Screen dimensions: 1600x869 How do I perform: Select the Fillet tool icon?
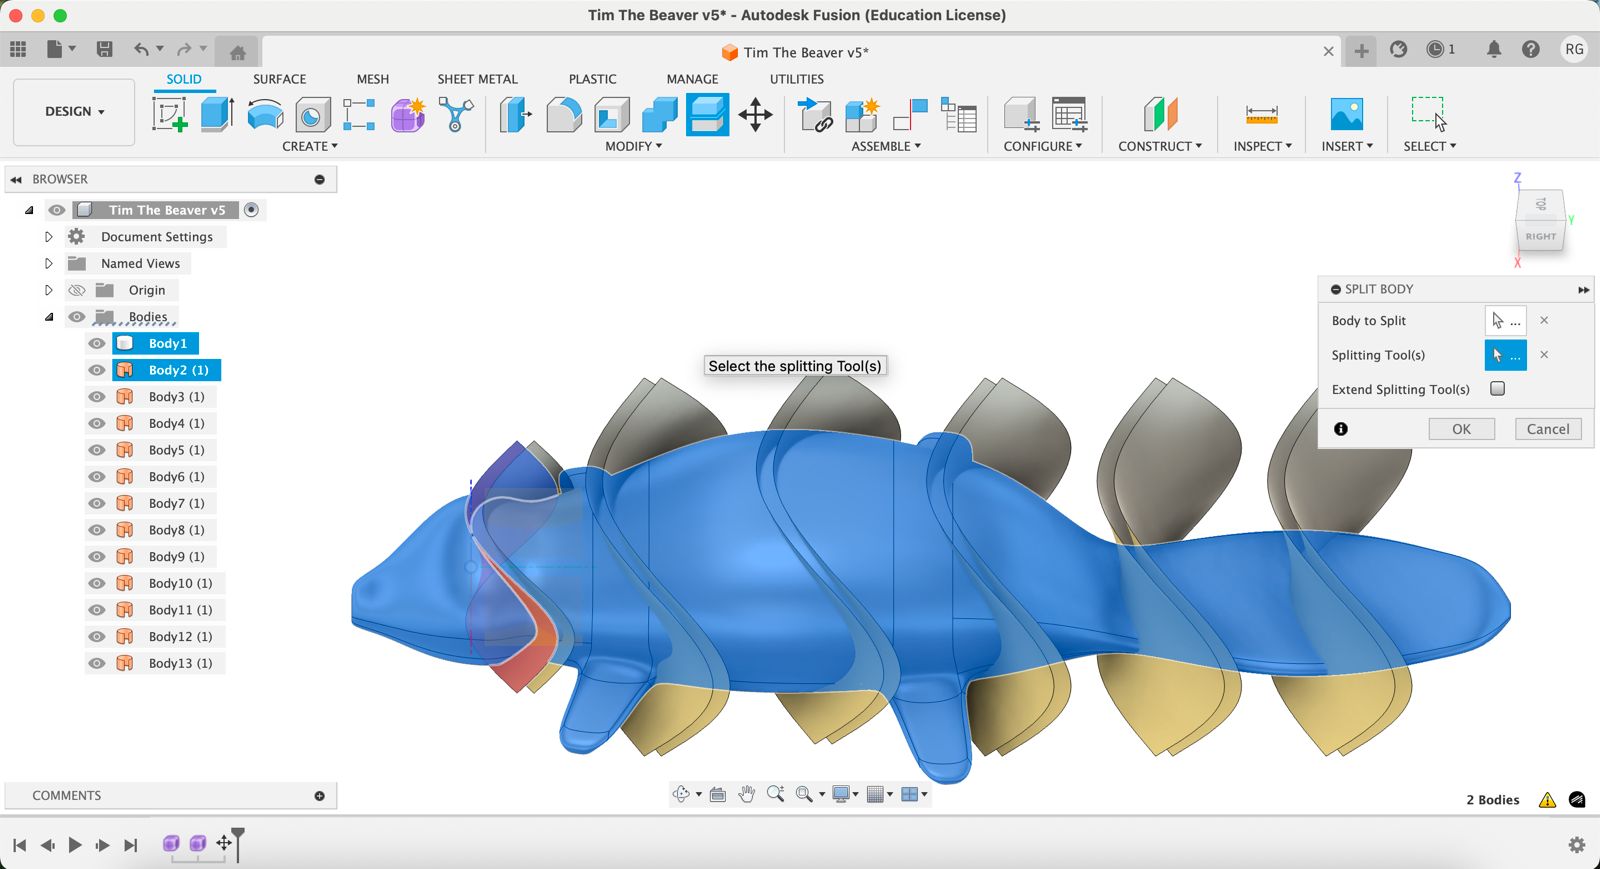(563, 115)
